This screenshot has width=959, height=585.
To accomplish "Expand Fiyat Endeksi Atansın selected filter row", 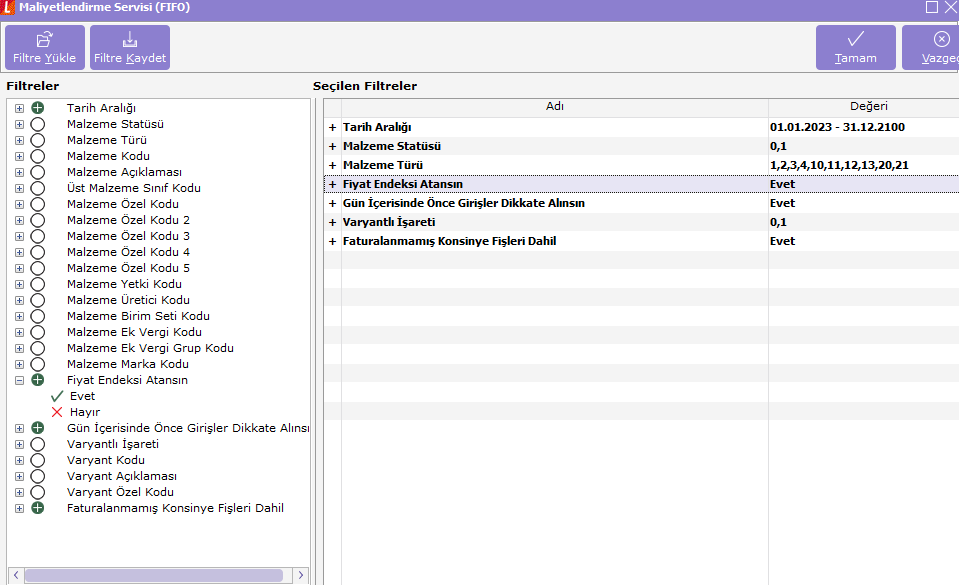I will pyautogui.click(x=332, y=184).
